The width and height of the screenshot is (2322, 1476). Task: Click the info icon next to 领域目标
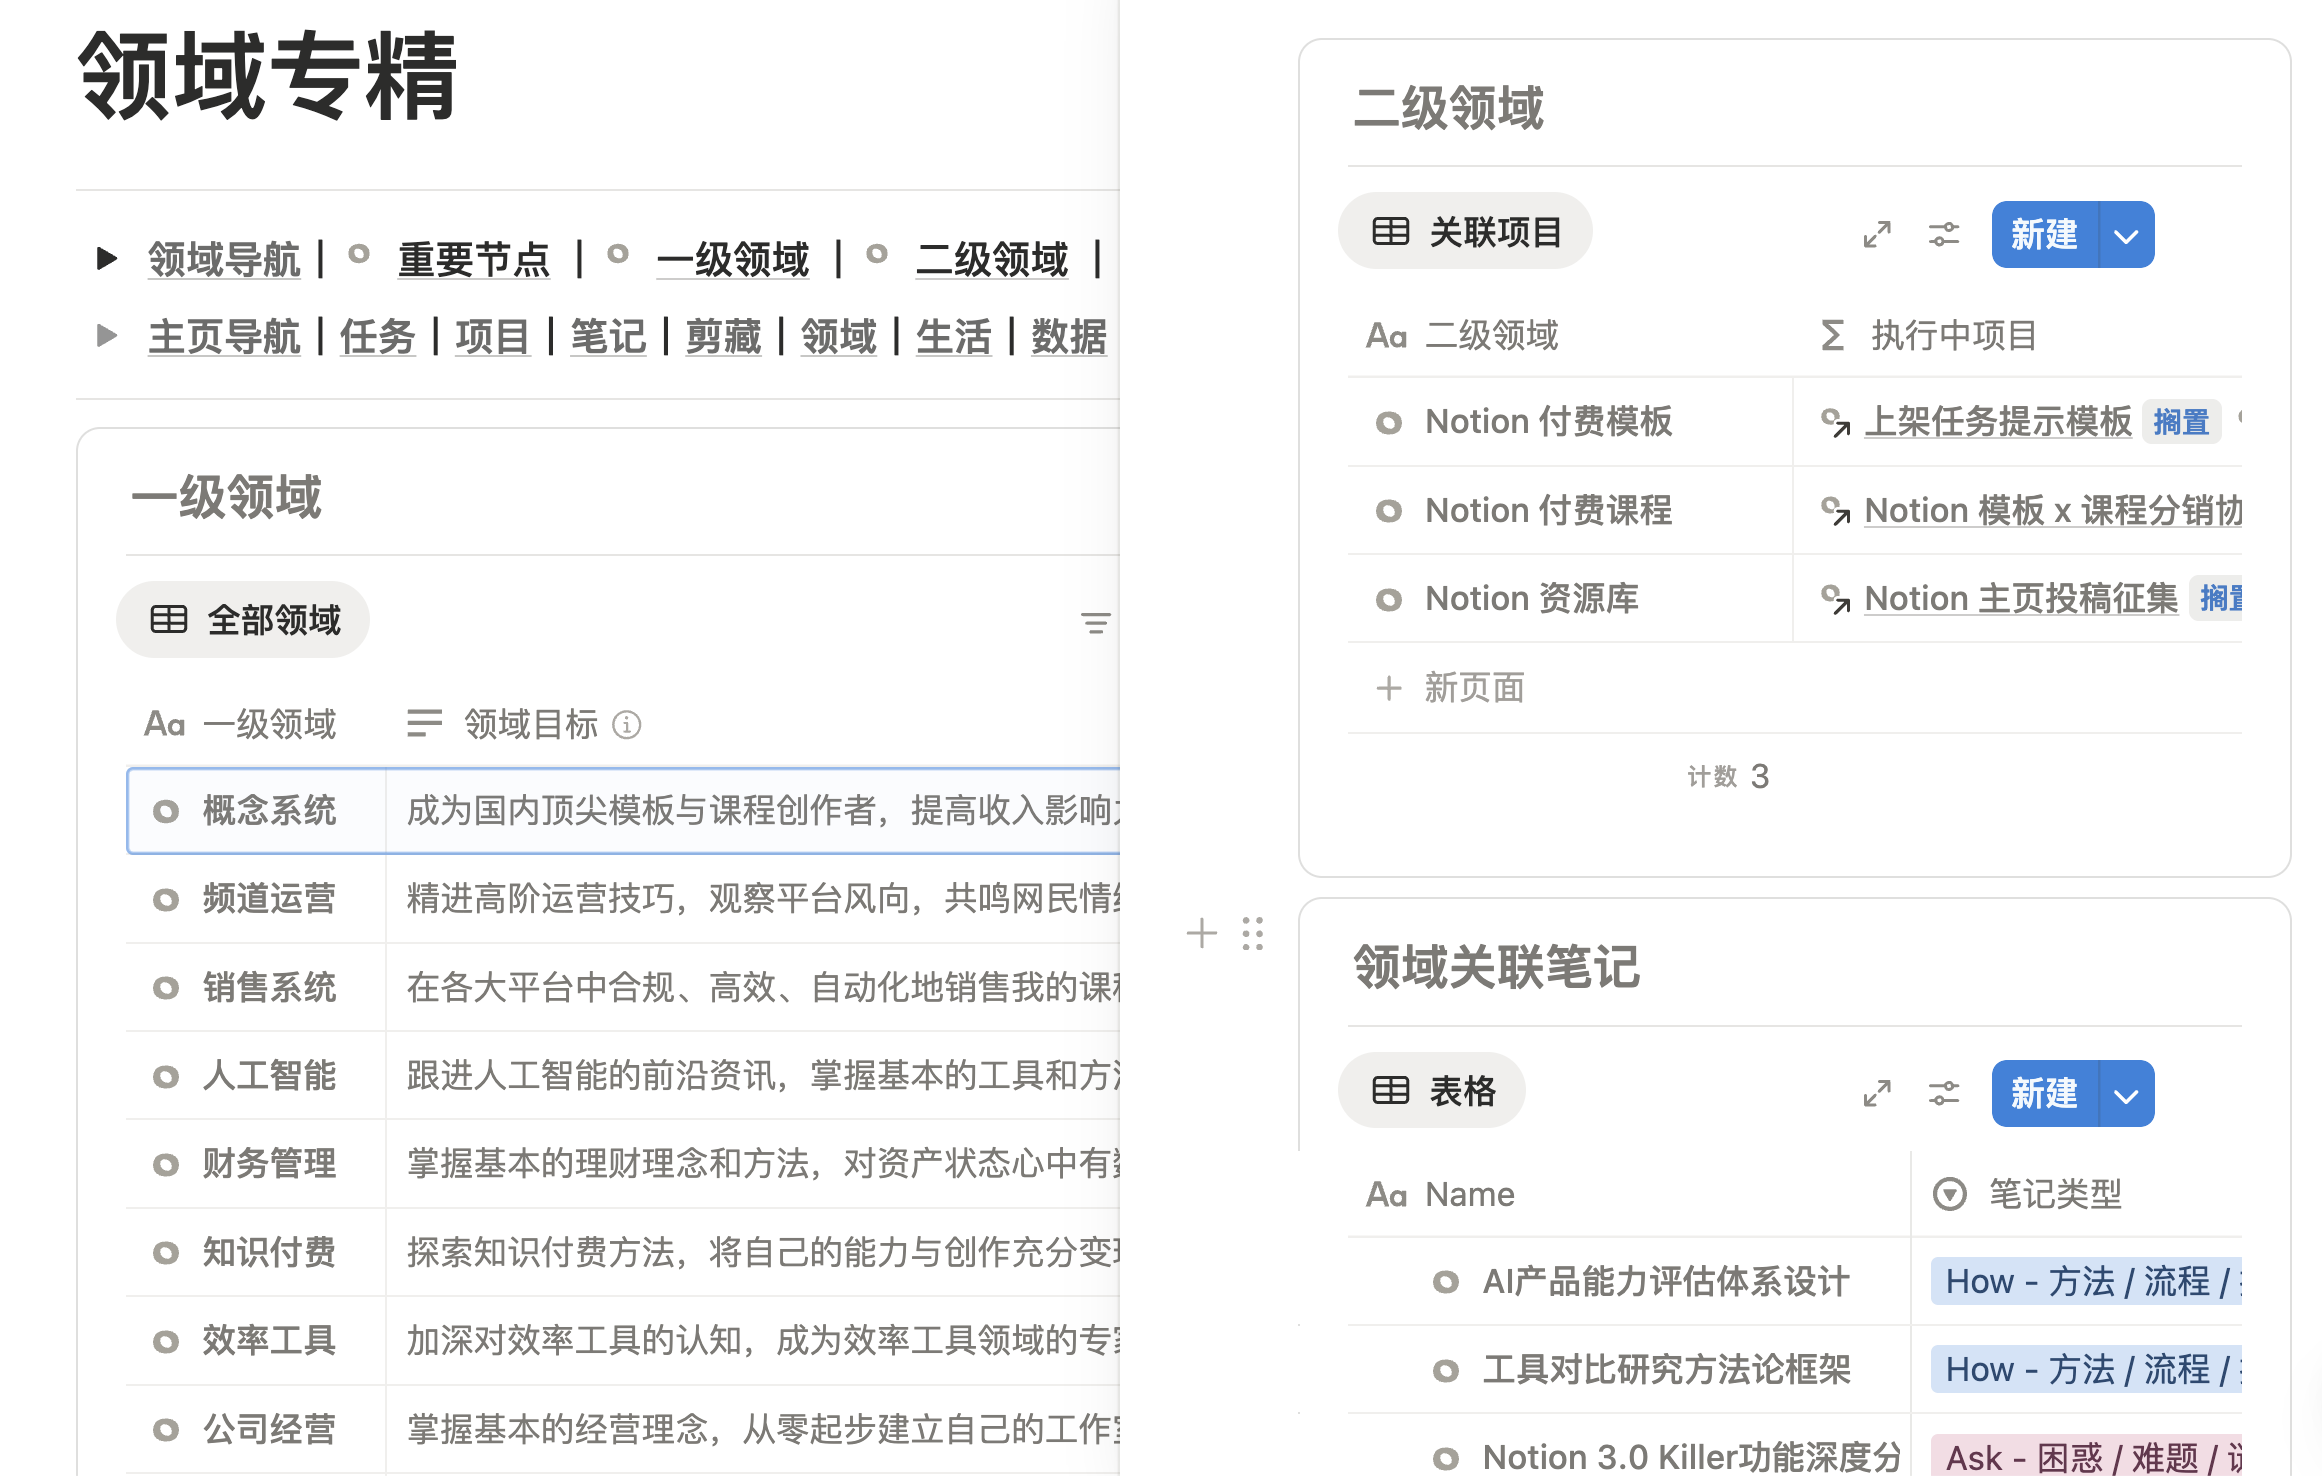tap(627, 724)
